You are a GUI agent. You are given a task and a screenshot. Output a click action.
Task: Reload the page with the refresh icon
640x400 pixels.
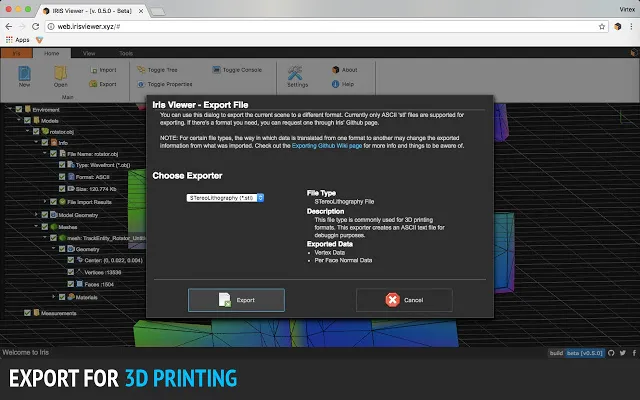click(36, 27)
